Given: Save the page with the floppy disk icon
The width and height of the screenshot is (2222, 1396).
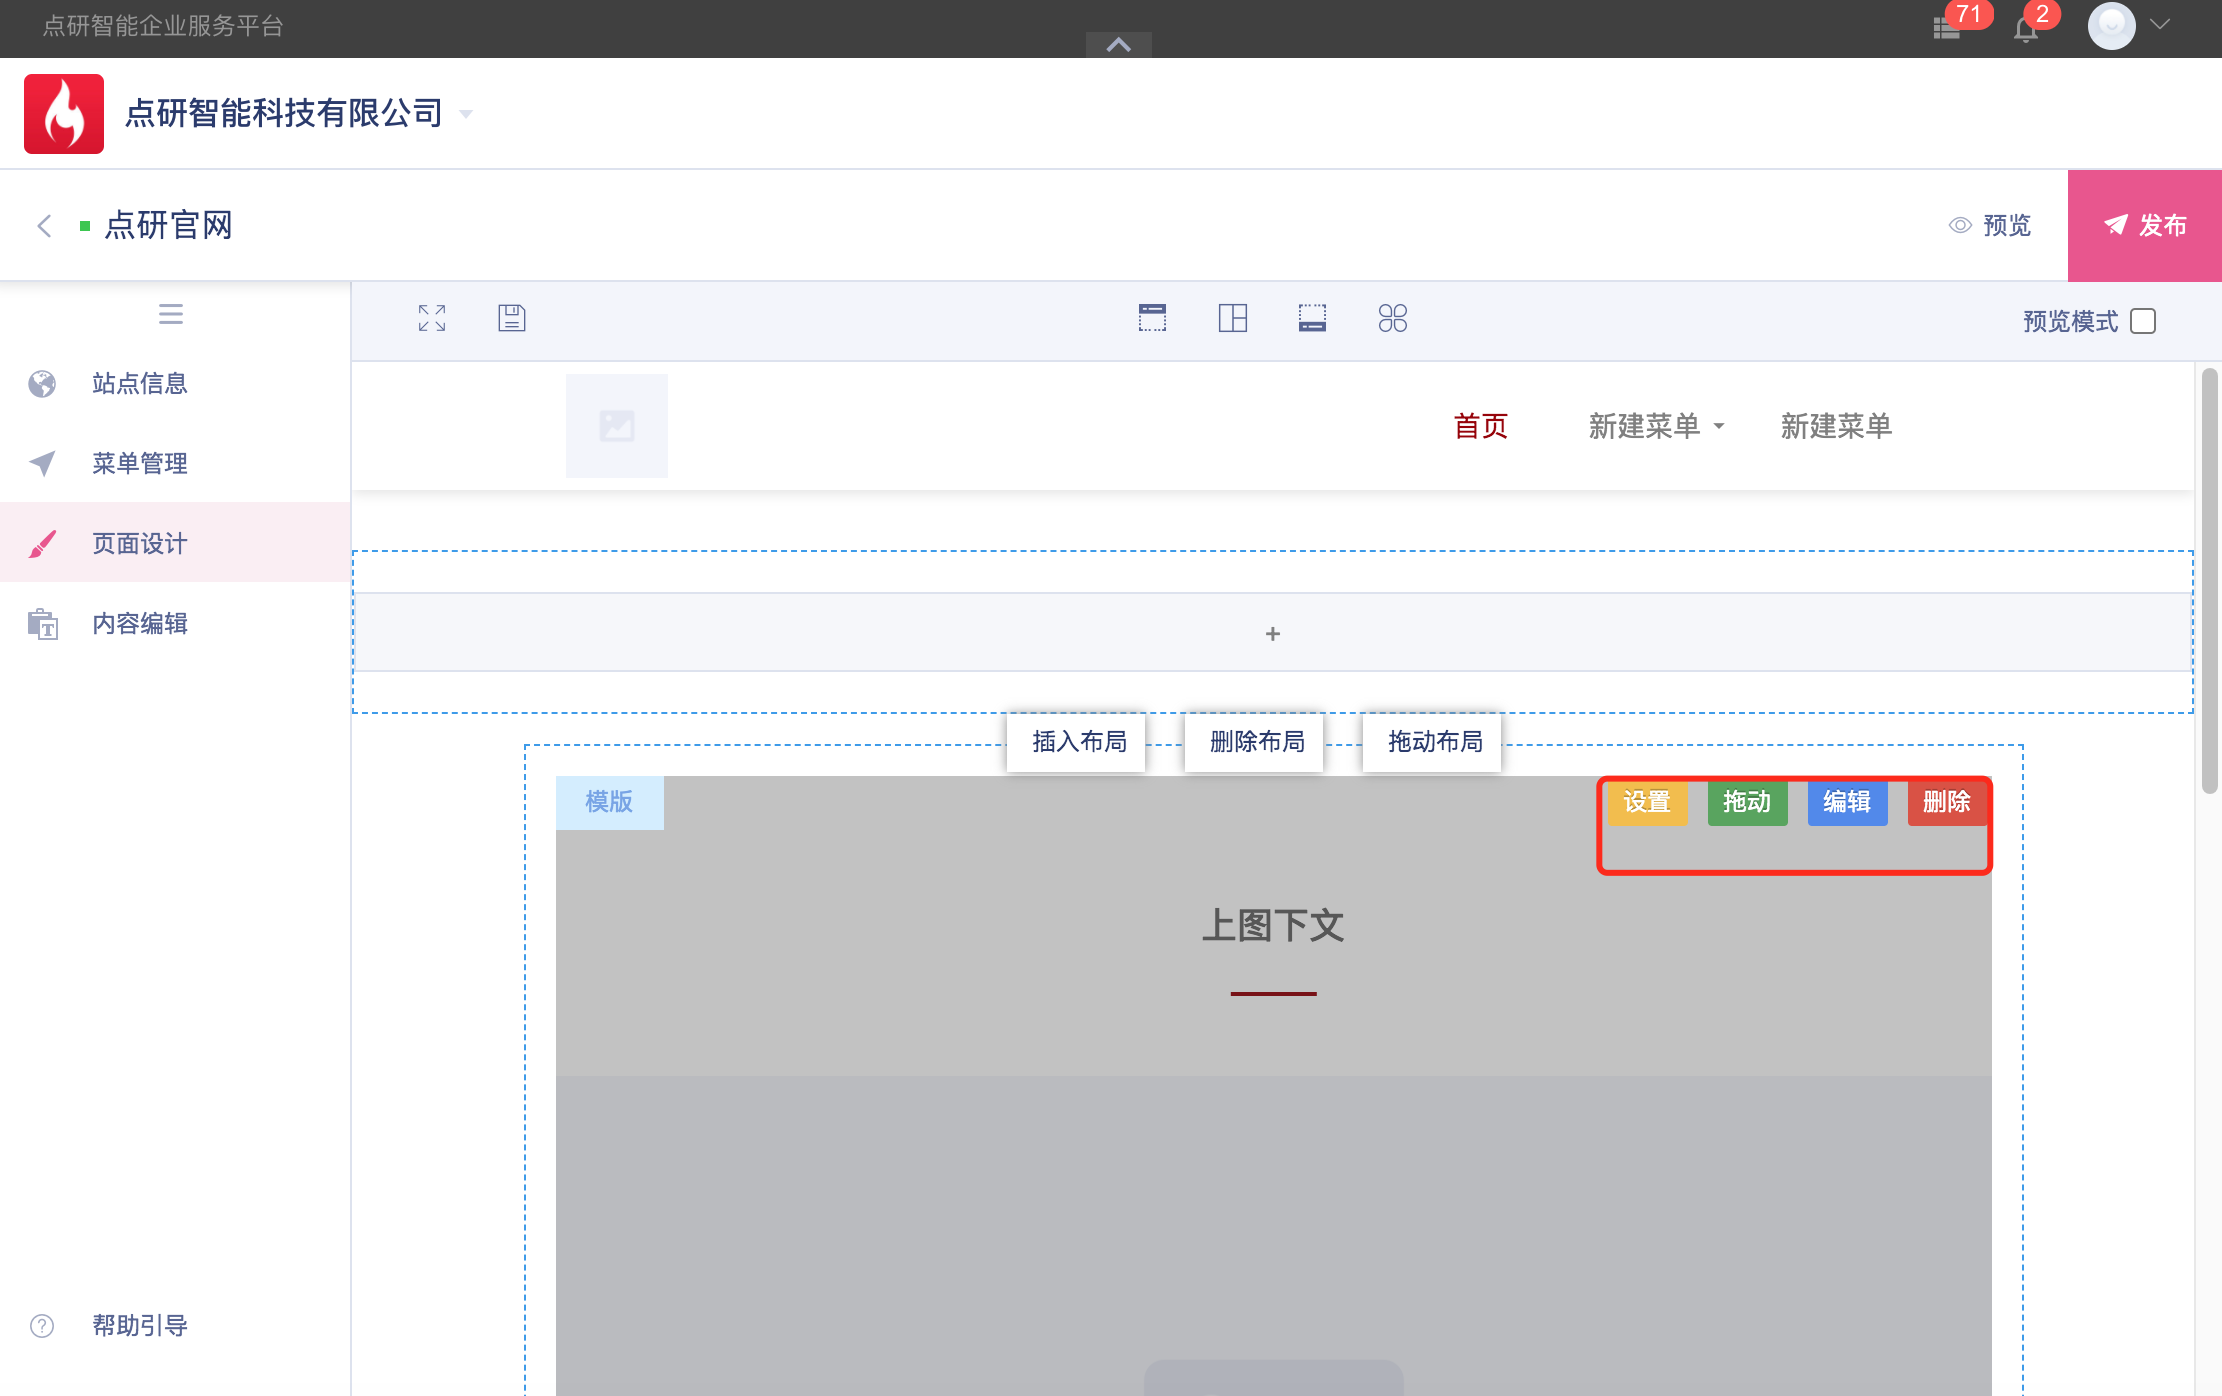Looking at the screenshot, I should [x=512, y=318].
